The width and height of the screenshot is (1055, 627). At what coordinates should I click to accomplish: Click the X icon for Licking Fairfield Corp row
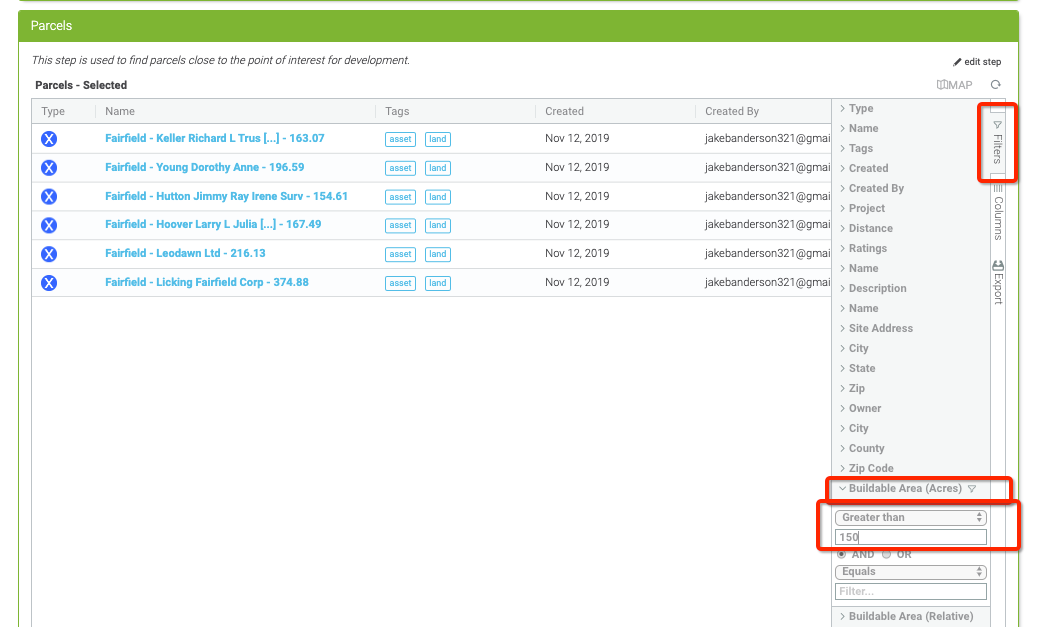[x=48, y=283]
